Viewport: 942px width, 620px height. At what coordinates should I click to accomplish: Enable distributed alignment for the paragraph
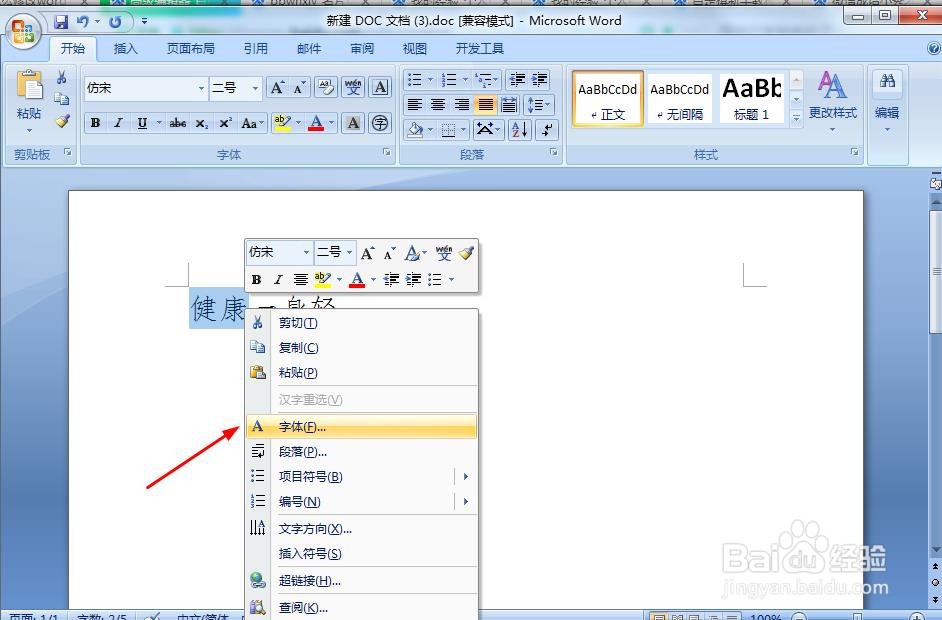(x=508, y=104)
